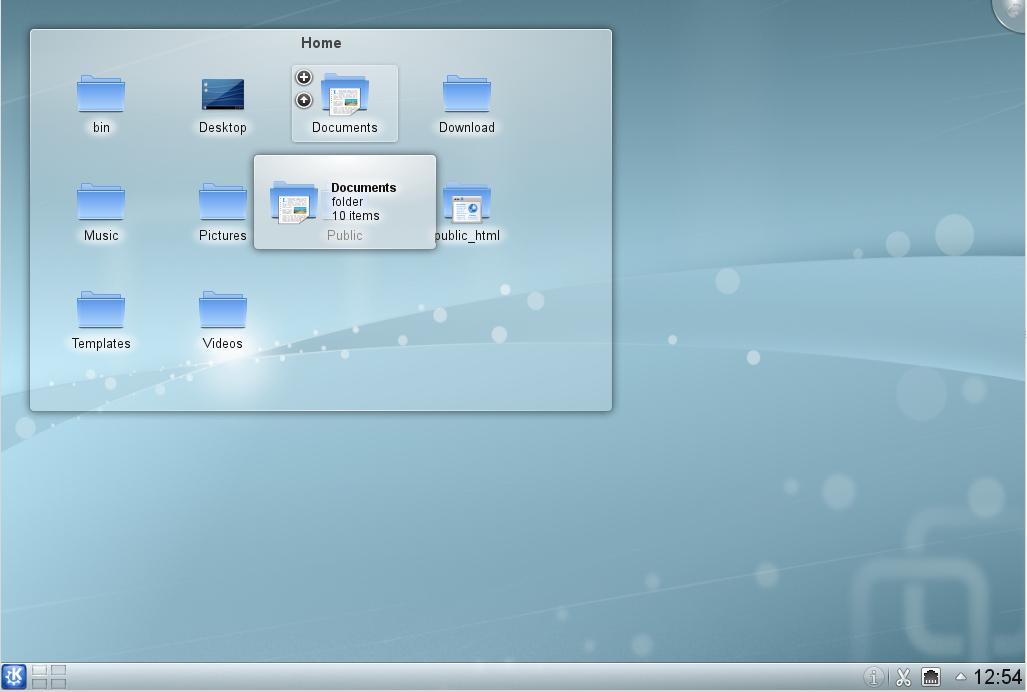Show hidden system tray icons arrow
Viewport: 1027px width, 692px height.
(x=961, y=677)
